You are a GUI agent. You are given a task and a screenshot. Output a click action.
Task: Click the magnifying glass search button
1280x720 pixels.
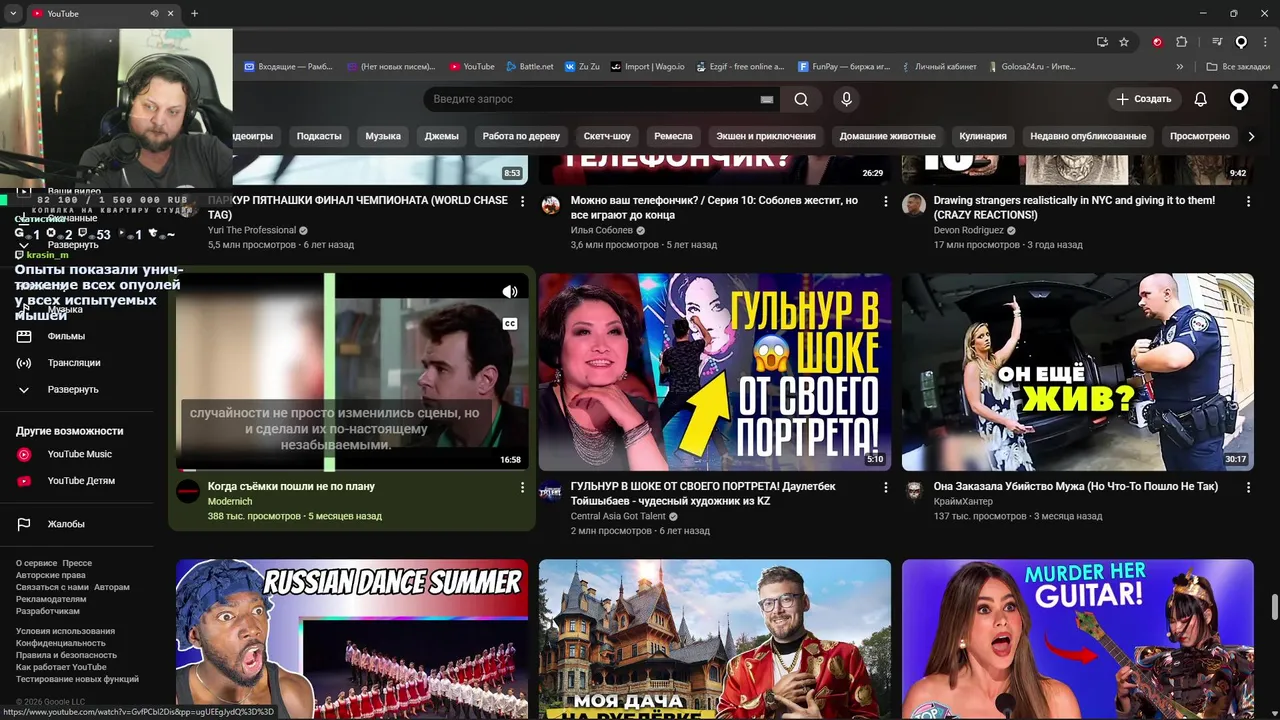click(x=801, y=99)
